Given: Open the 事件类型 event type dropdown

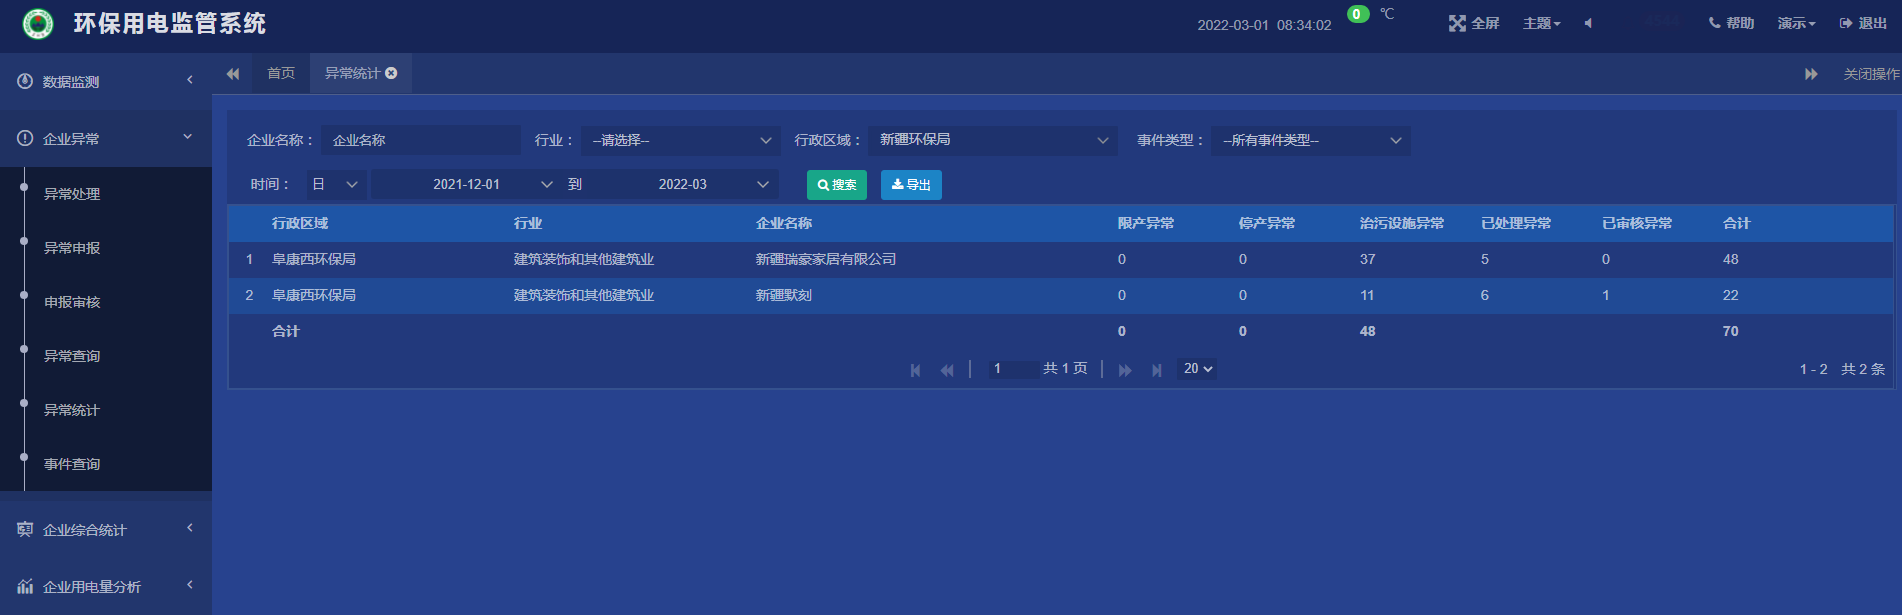Looking at the screenshot, I should 1310,140.
